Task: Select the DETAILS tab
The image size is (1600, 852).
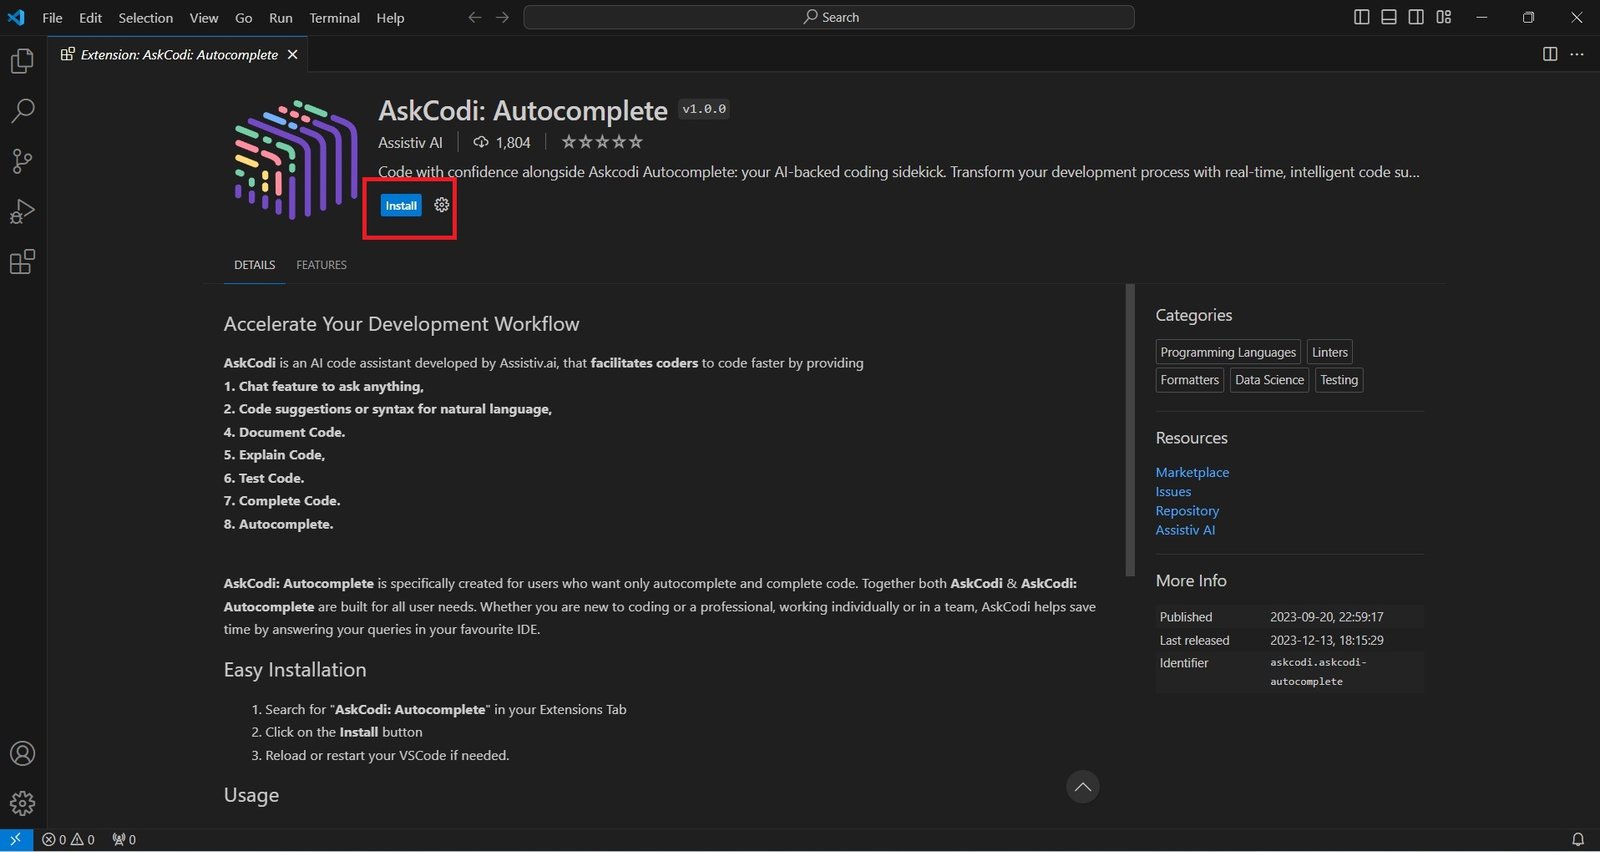Action: pos(254,265)
